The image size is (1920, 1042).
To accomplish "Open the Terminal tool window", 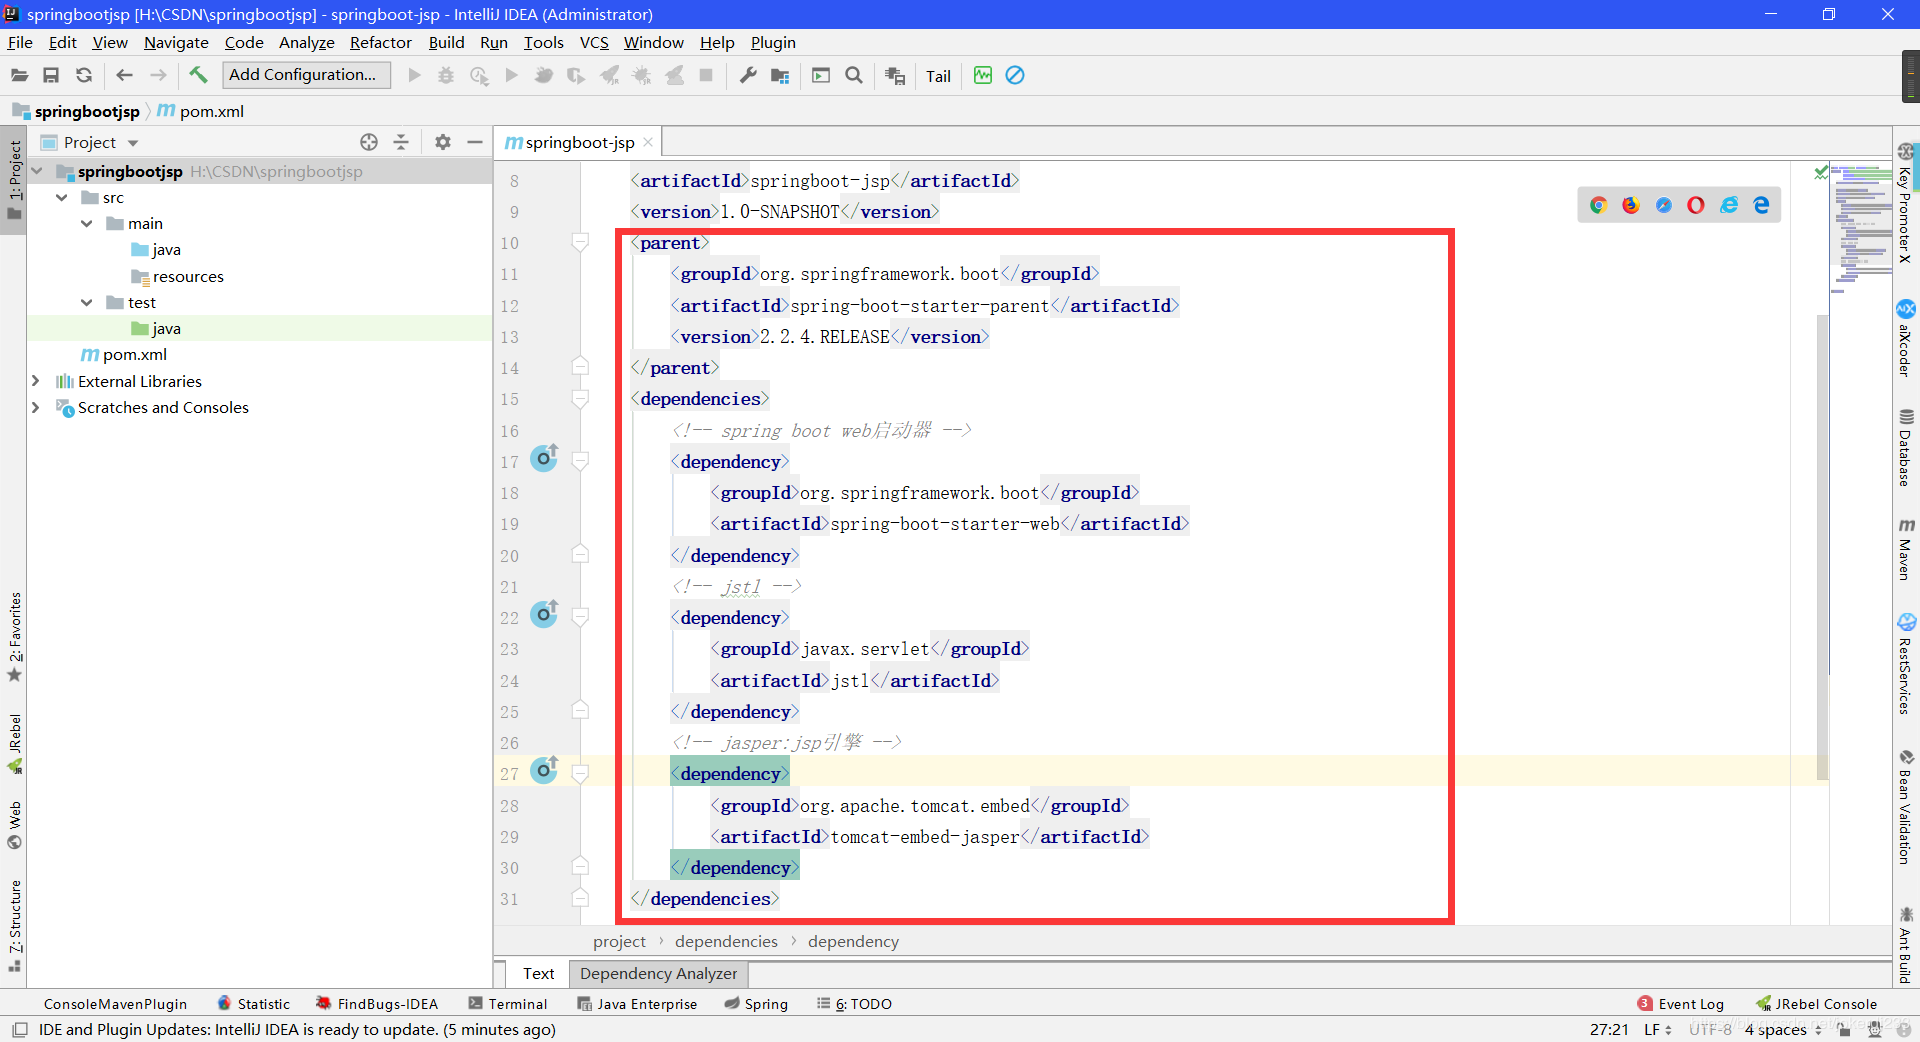I will coord(508,1004).
